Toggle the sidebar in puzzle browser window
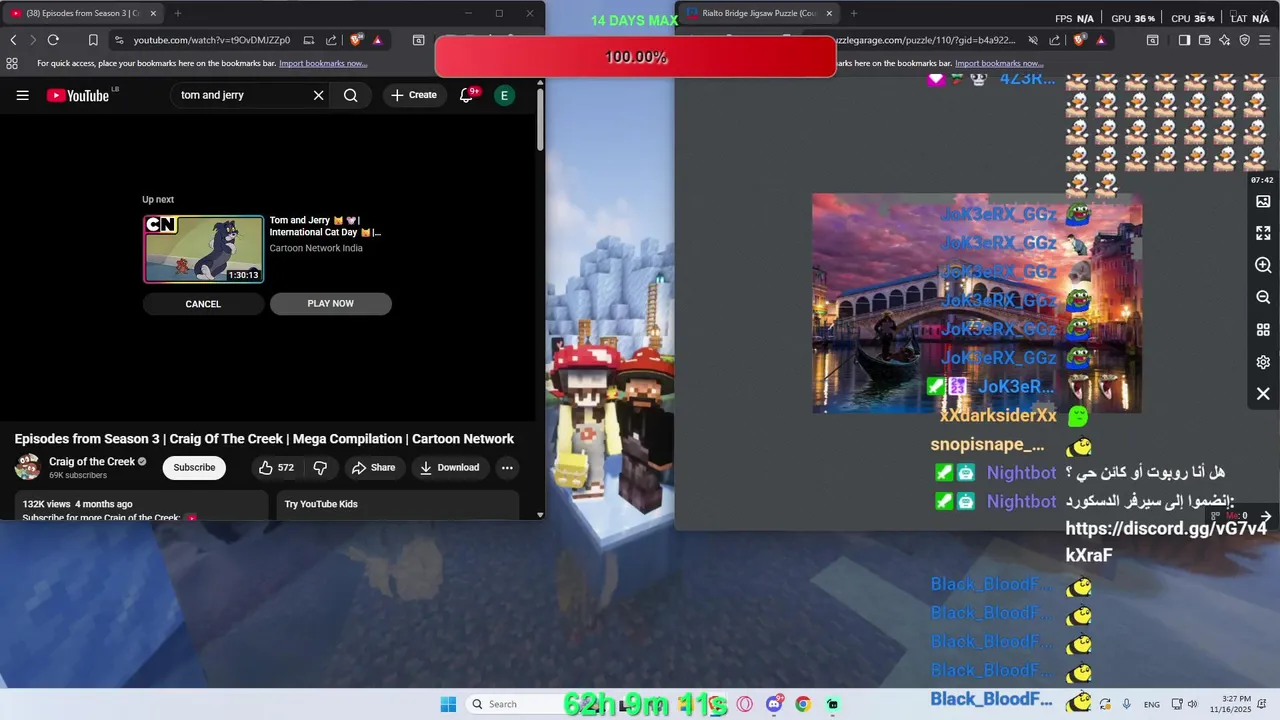Image resolution: width=1280 pixels, height=720 pixels. click(1184, 40)
